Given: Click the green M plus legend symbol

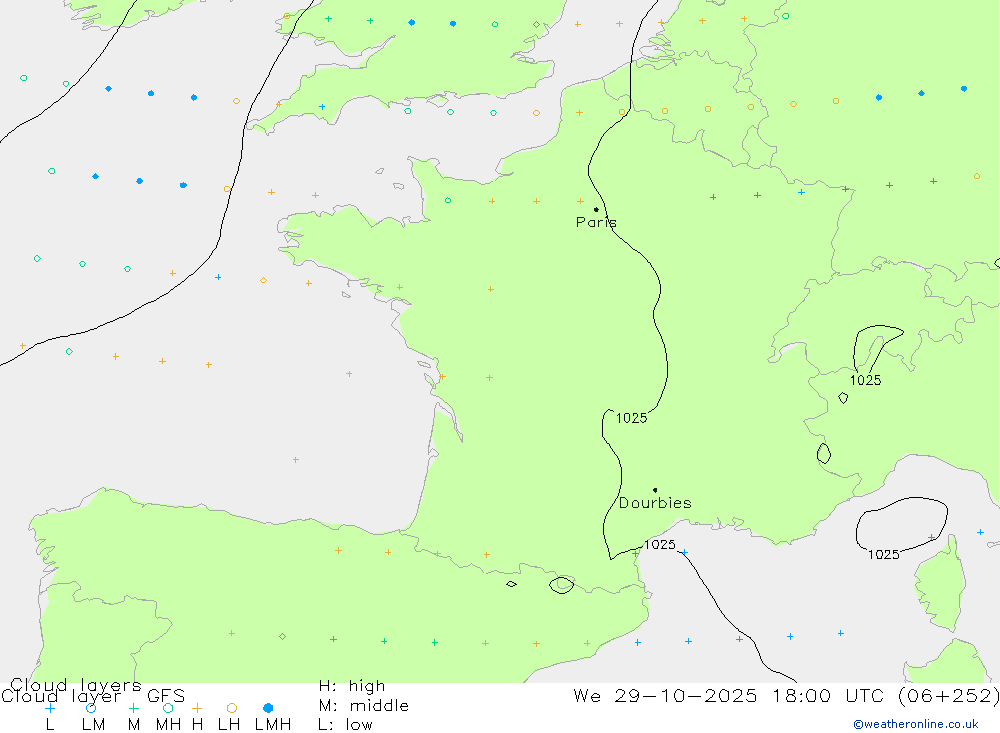Looking at the screenshot, I should click(133, 708).
